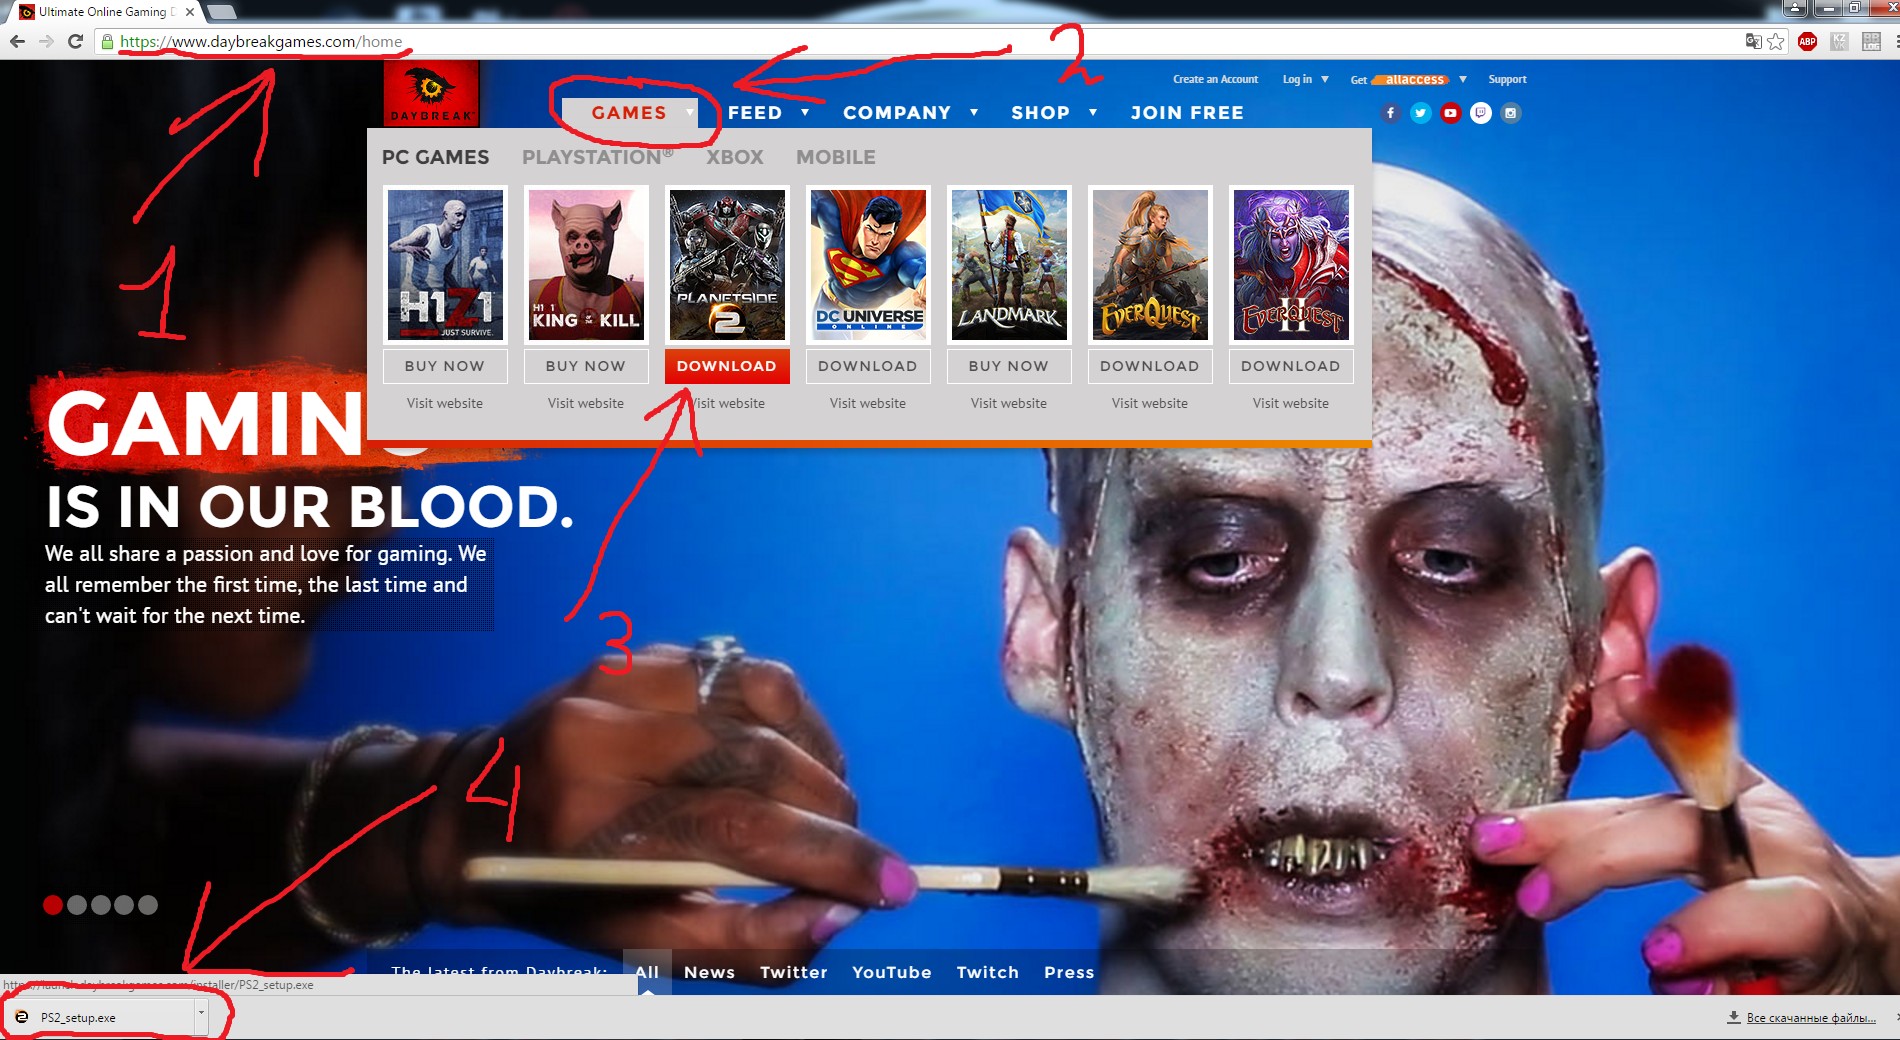Filter the feed by Twitch
The image size is (1900, 1040).
tap(988, 972)
